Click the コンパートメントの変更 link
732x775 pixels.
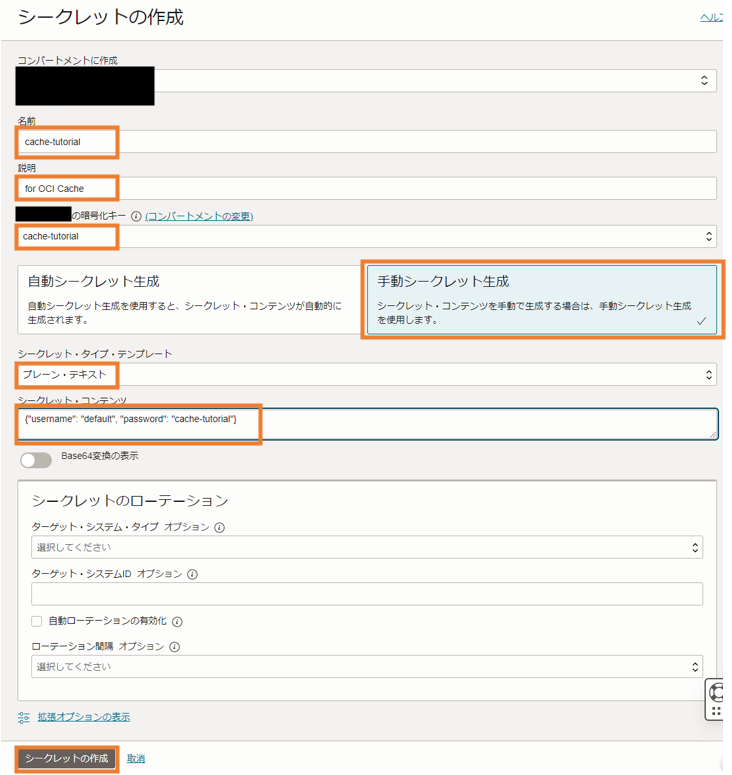pyautogui.click(x=199, y=216)
